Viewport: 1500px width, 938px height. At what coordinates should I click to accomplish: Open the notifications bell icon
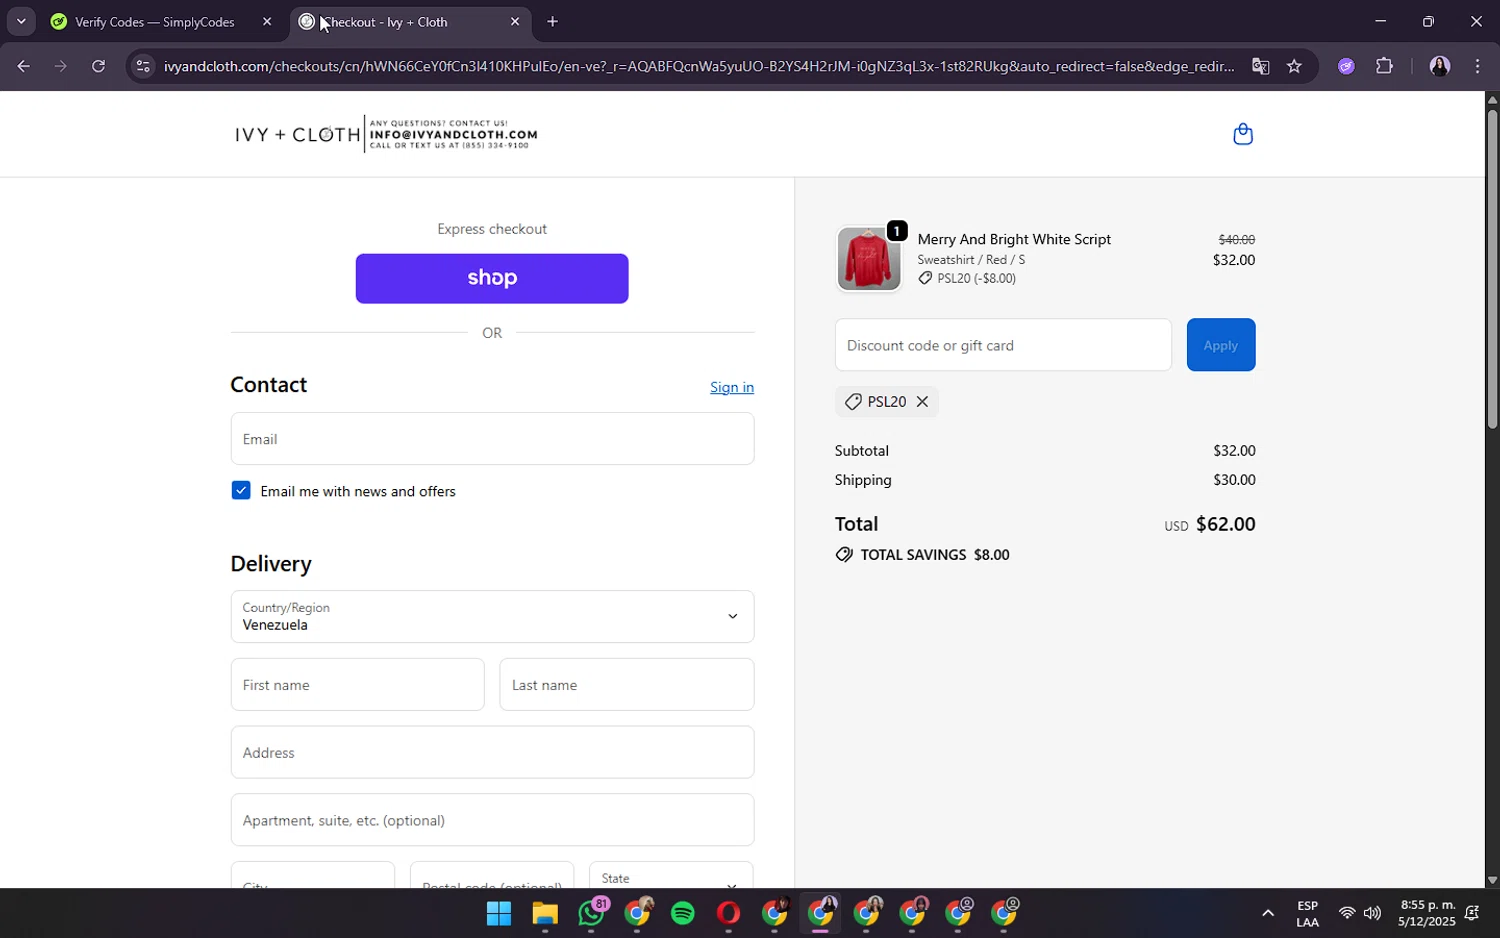pos(1472,913)
